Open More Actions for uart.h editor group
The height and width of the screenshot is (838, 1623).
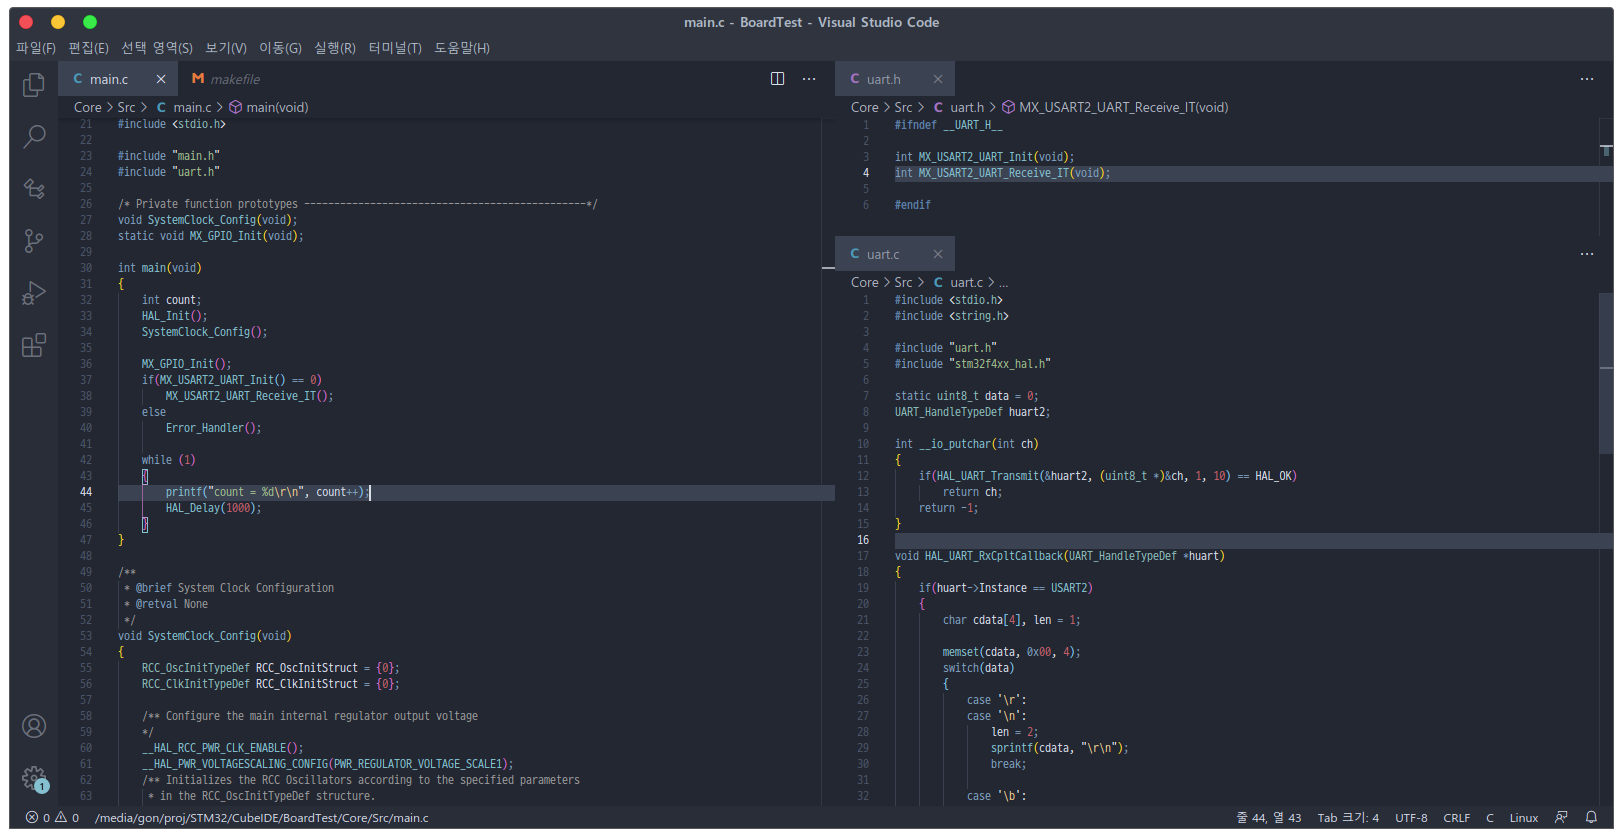coord(1587,79)
